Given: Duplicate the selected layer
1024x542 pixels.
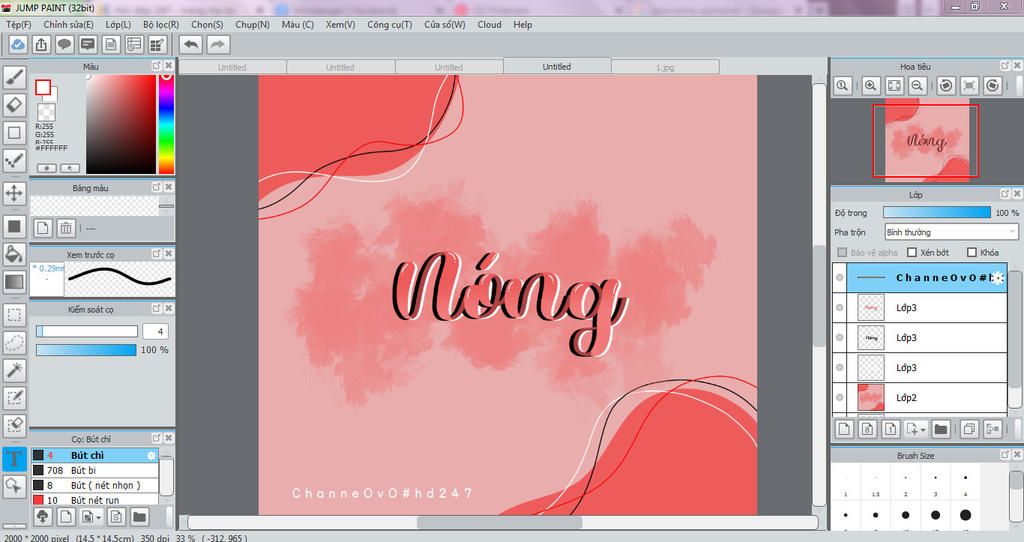Looking at the screenshot, I should point(969,429).
